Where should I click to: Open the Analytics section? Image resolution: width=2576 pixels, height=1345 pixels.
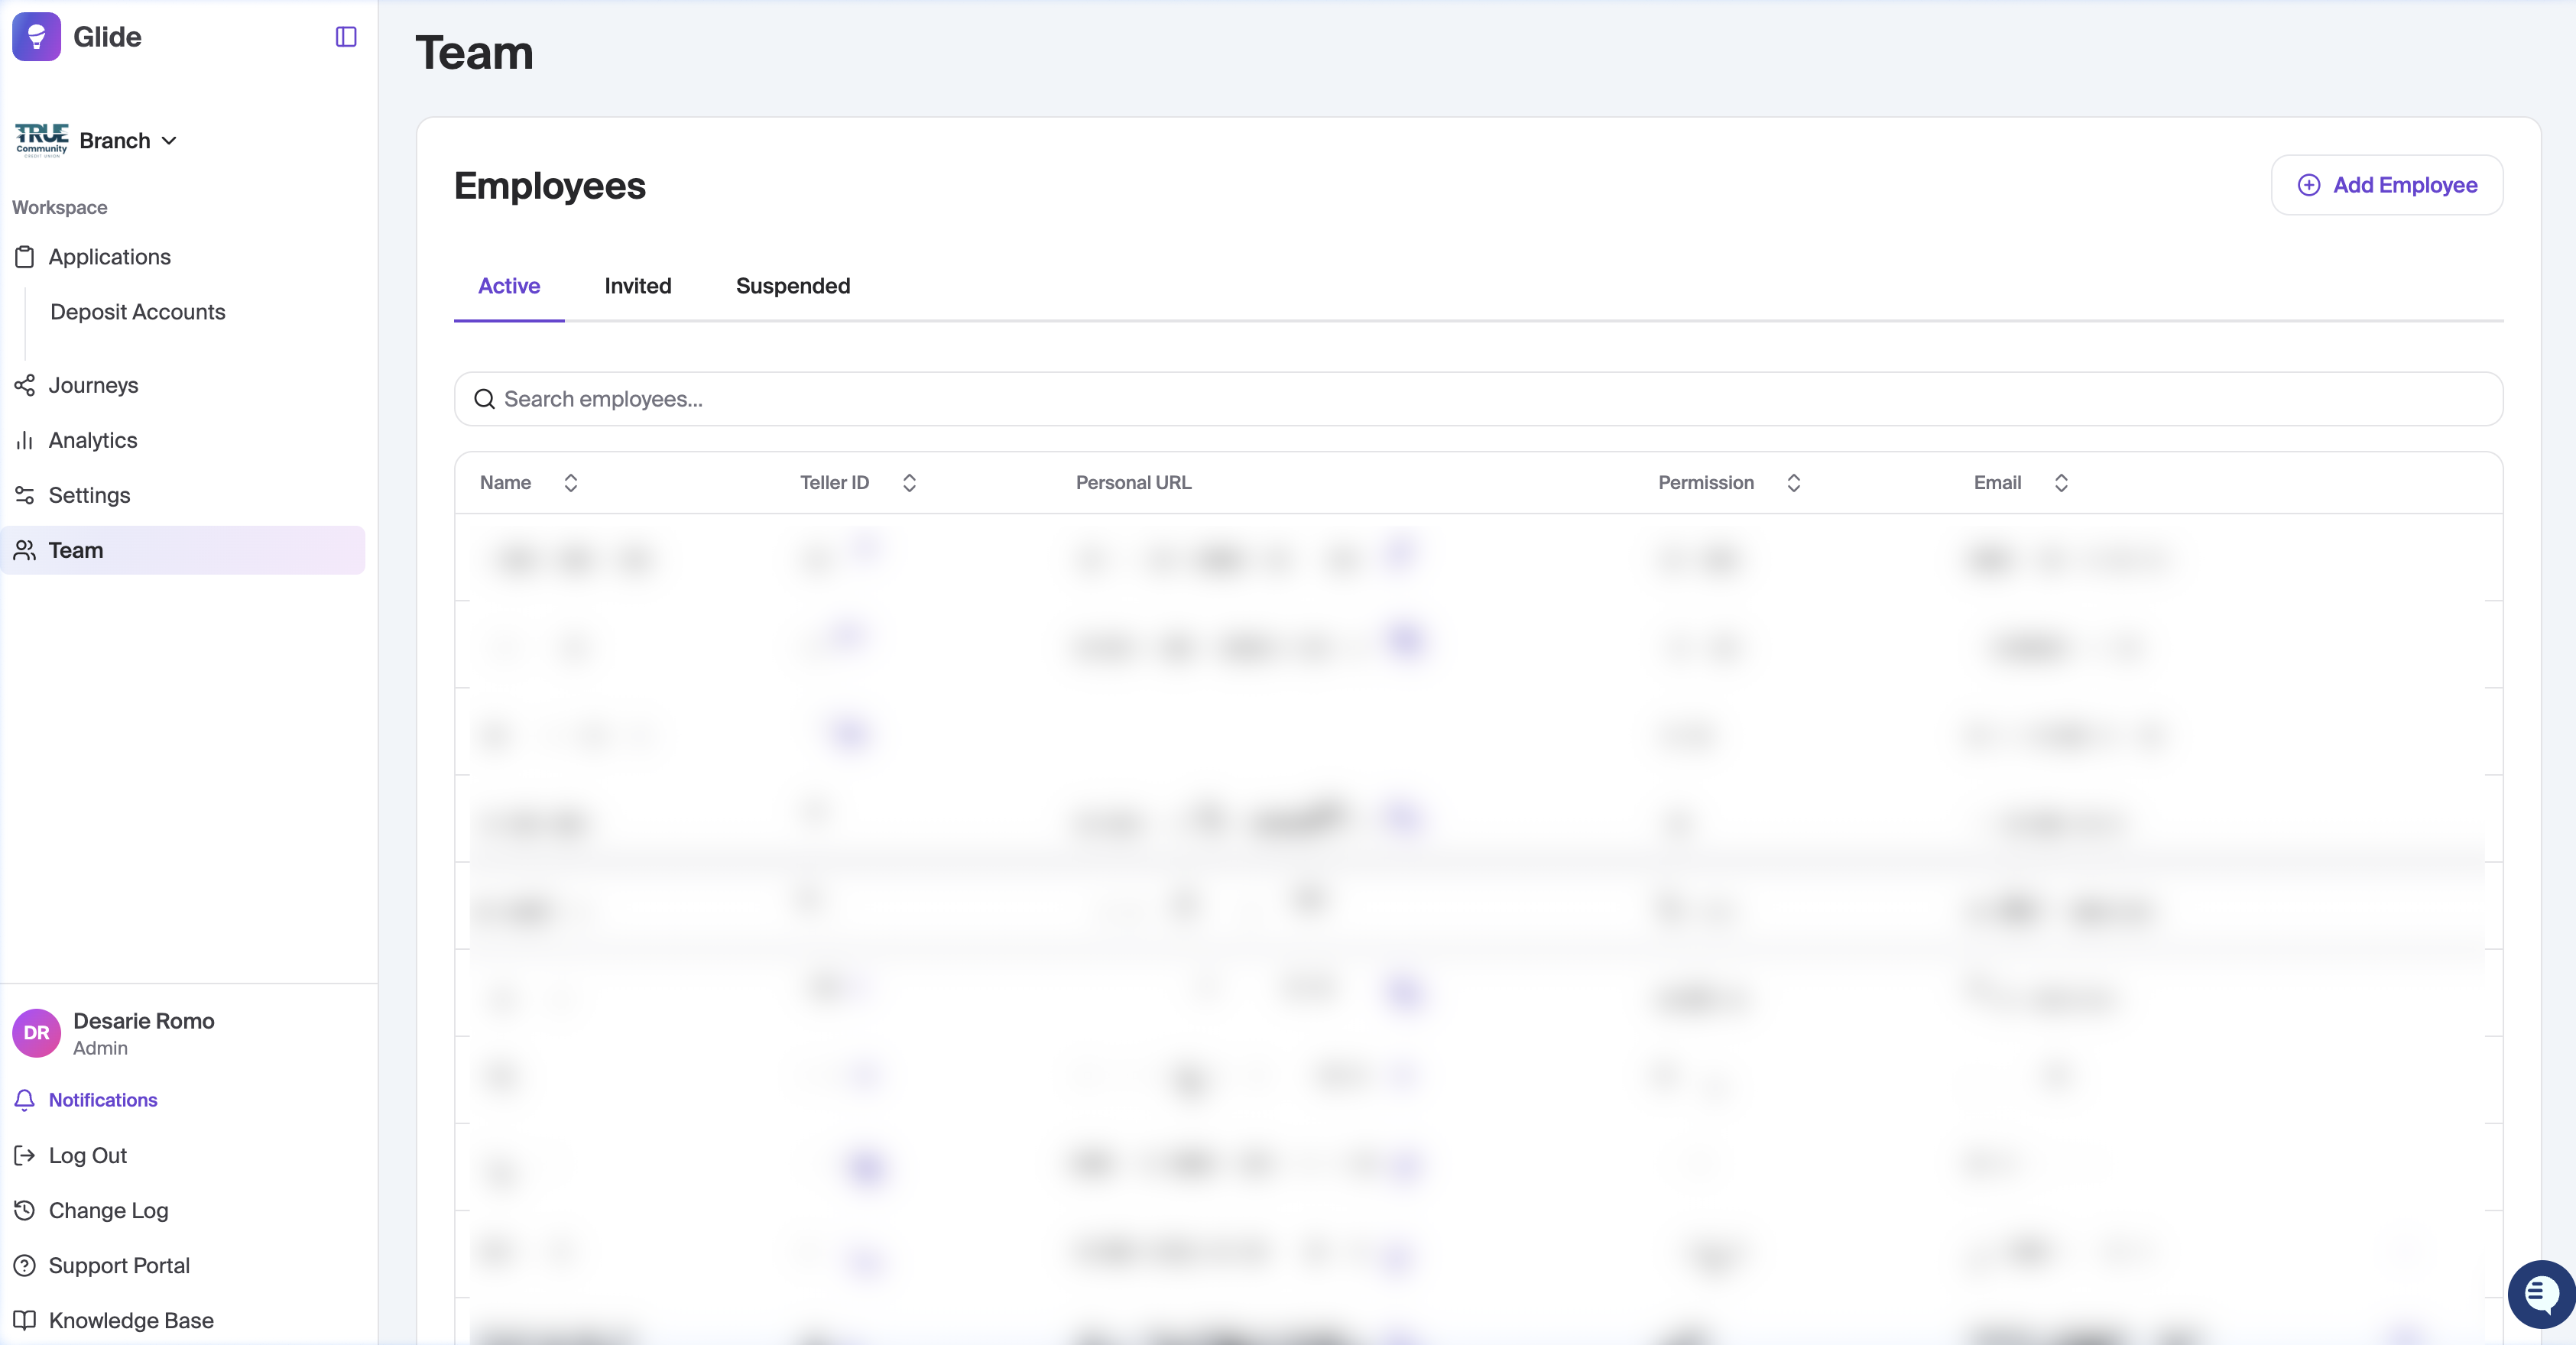tap(92, 441)
